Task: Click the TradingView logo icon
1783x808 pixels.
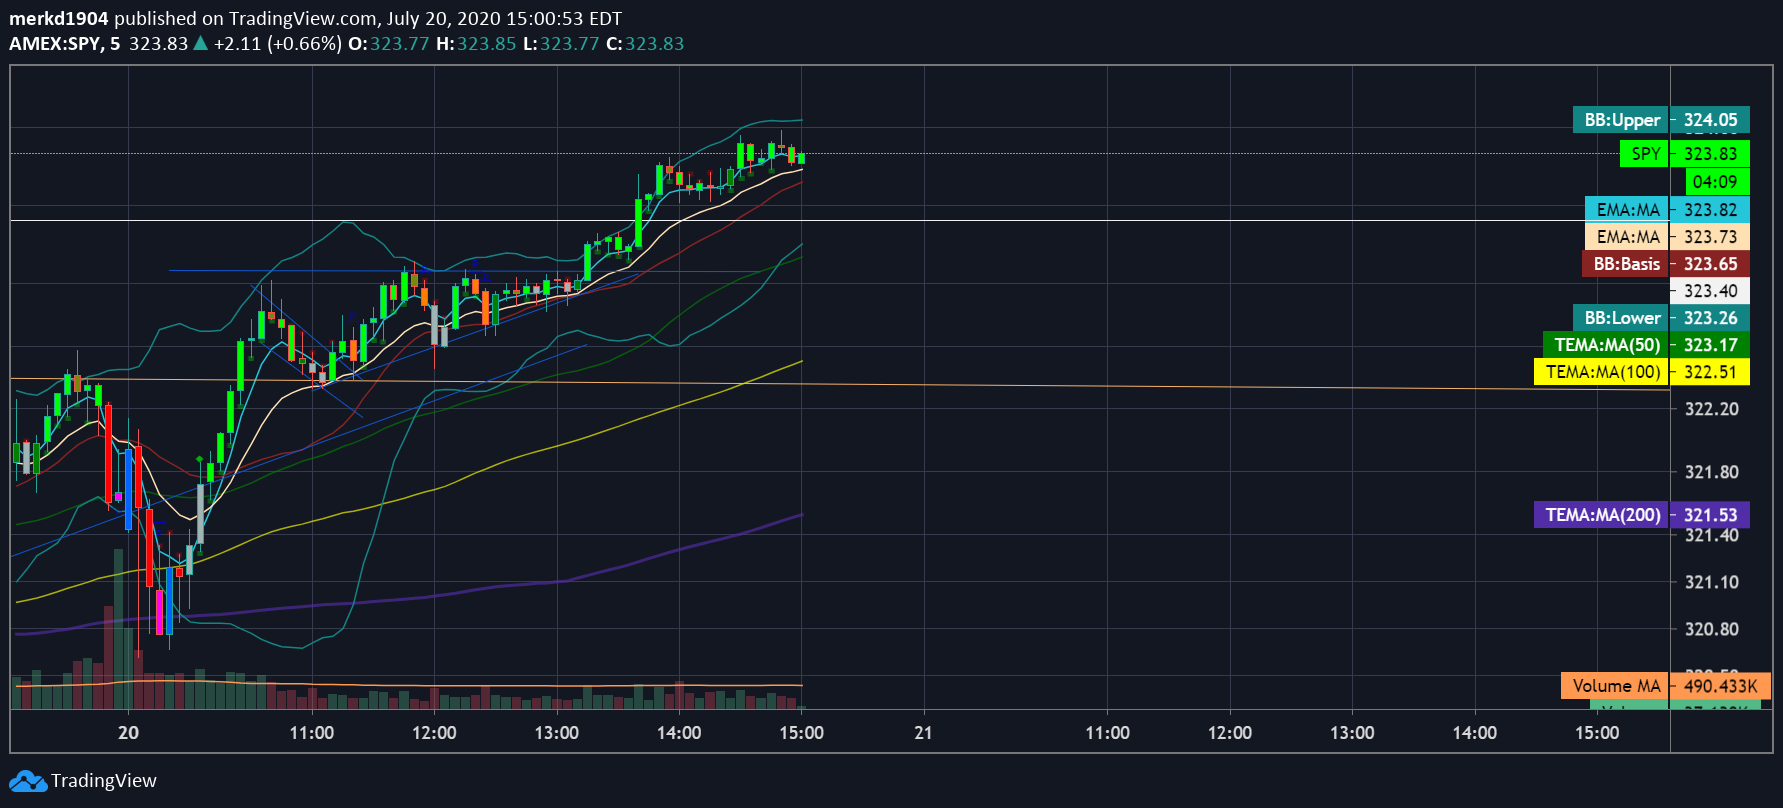Action: (28, 781)
